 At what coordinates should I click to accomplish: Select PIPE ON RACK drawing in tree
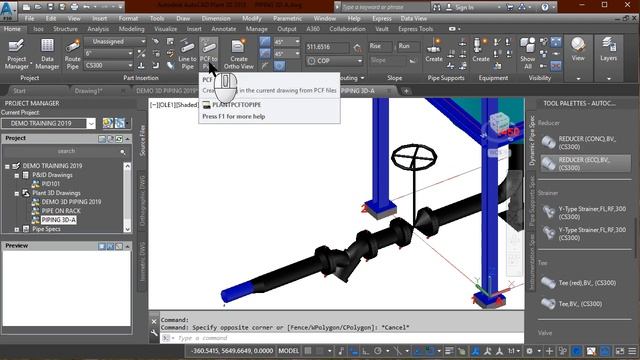61,211
